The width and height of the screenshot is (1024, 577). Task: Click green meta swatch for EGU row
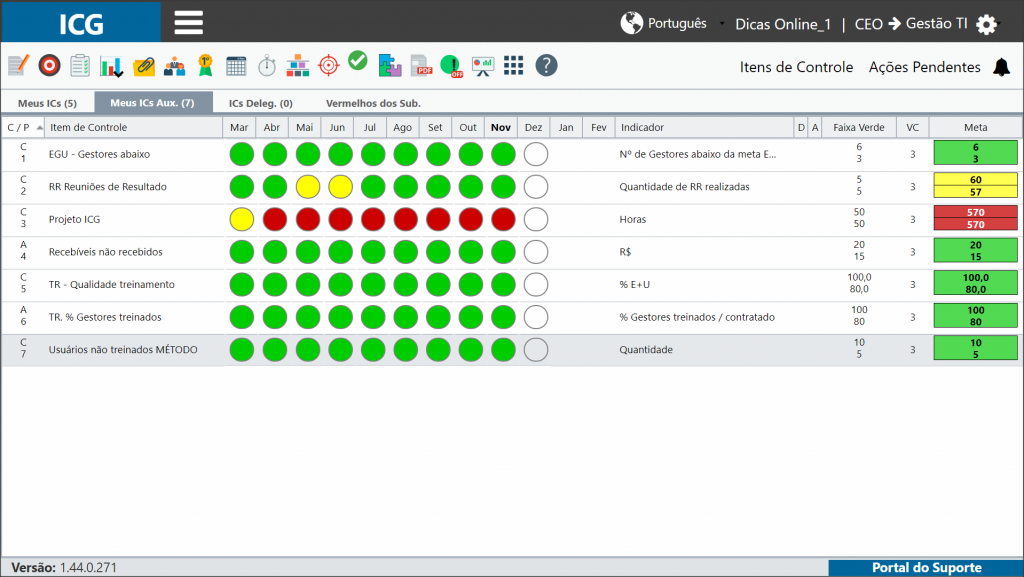975,153
